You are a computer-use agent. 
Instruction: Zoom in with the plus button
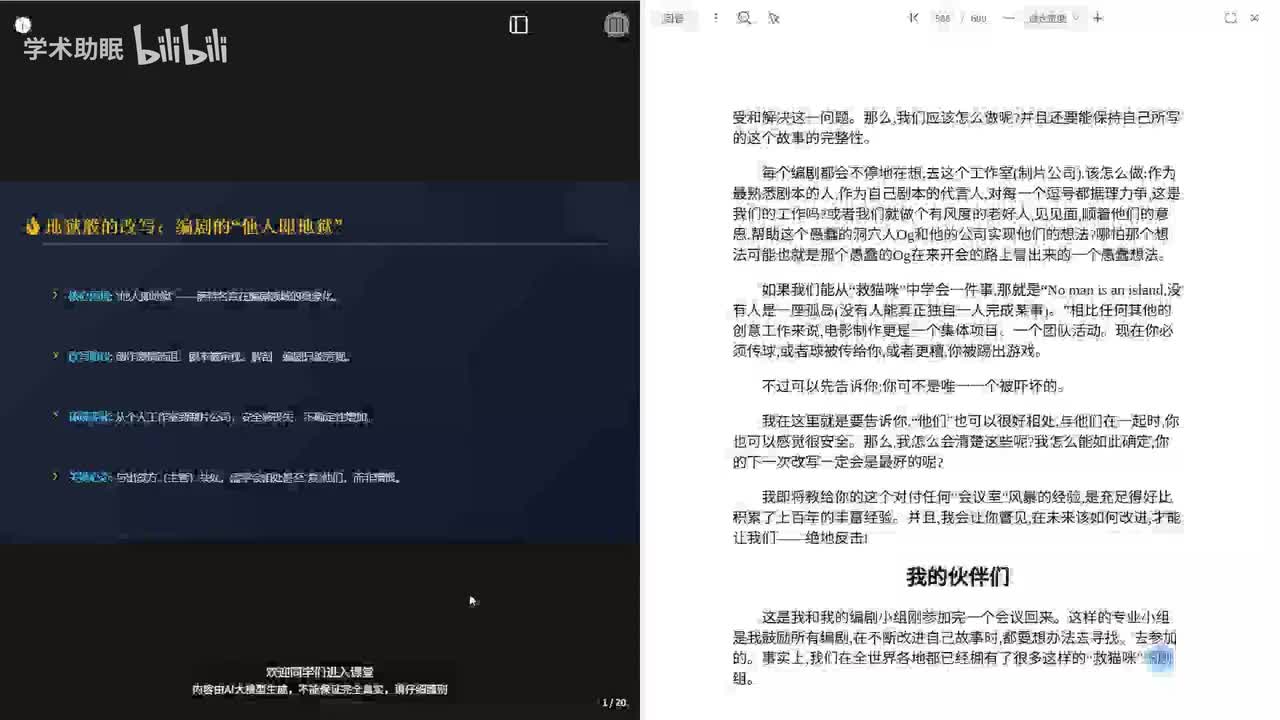1098,18
